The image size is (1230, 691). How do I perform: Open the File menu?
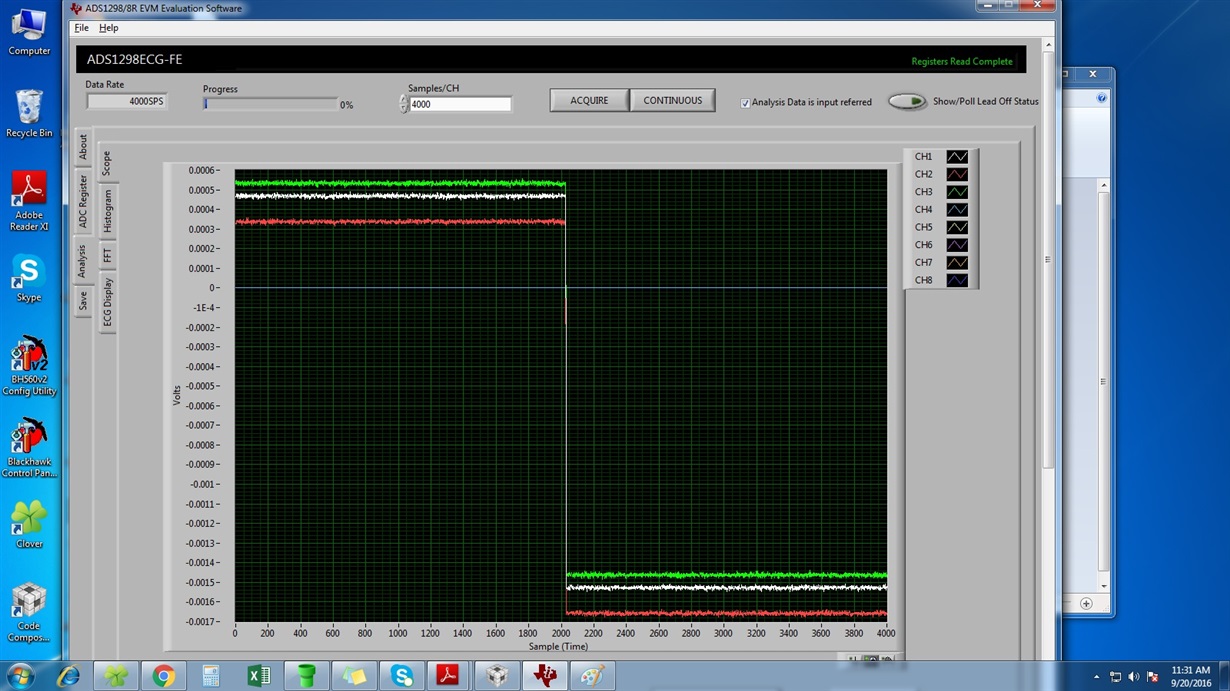[x=82, y=28]
